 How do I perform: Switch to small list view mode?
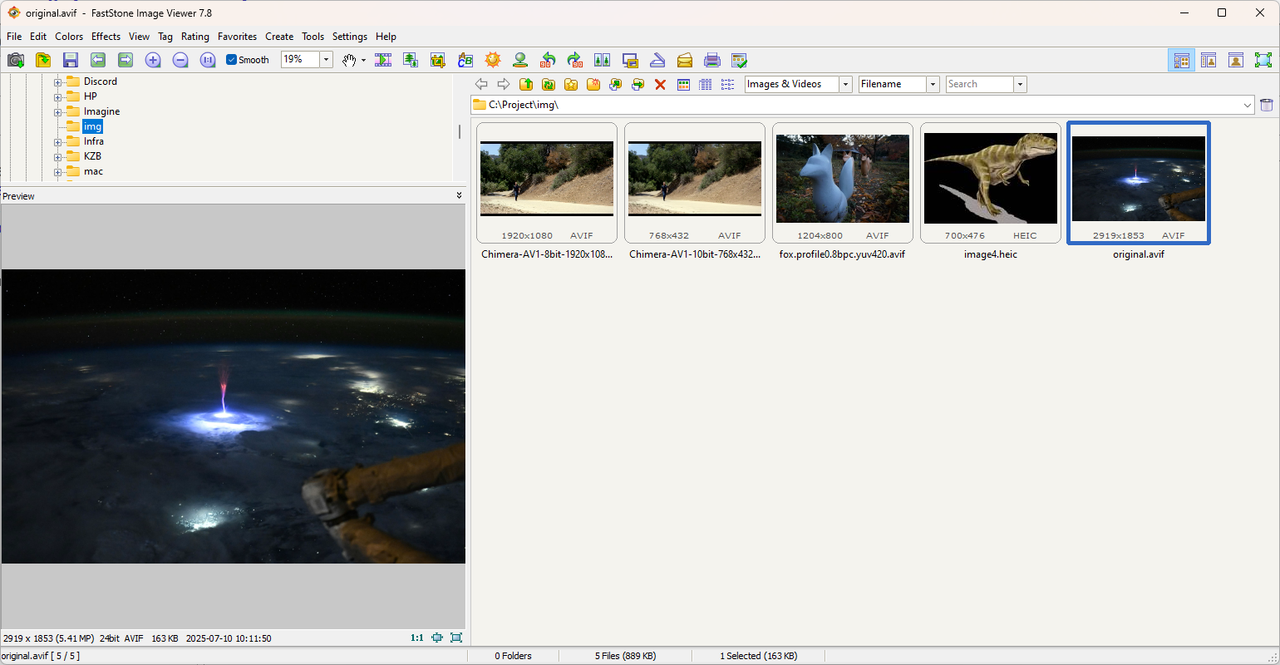pos(727,85)
